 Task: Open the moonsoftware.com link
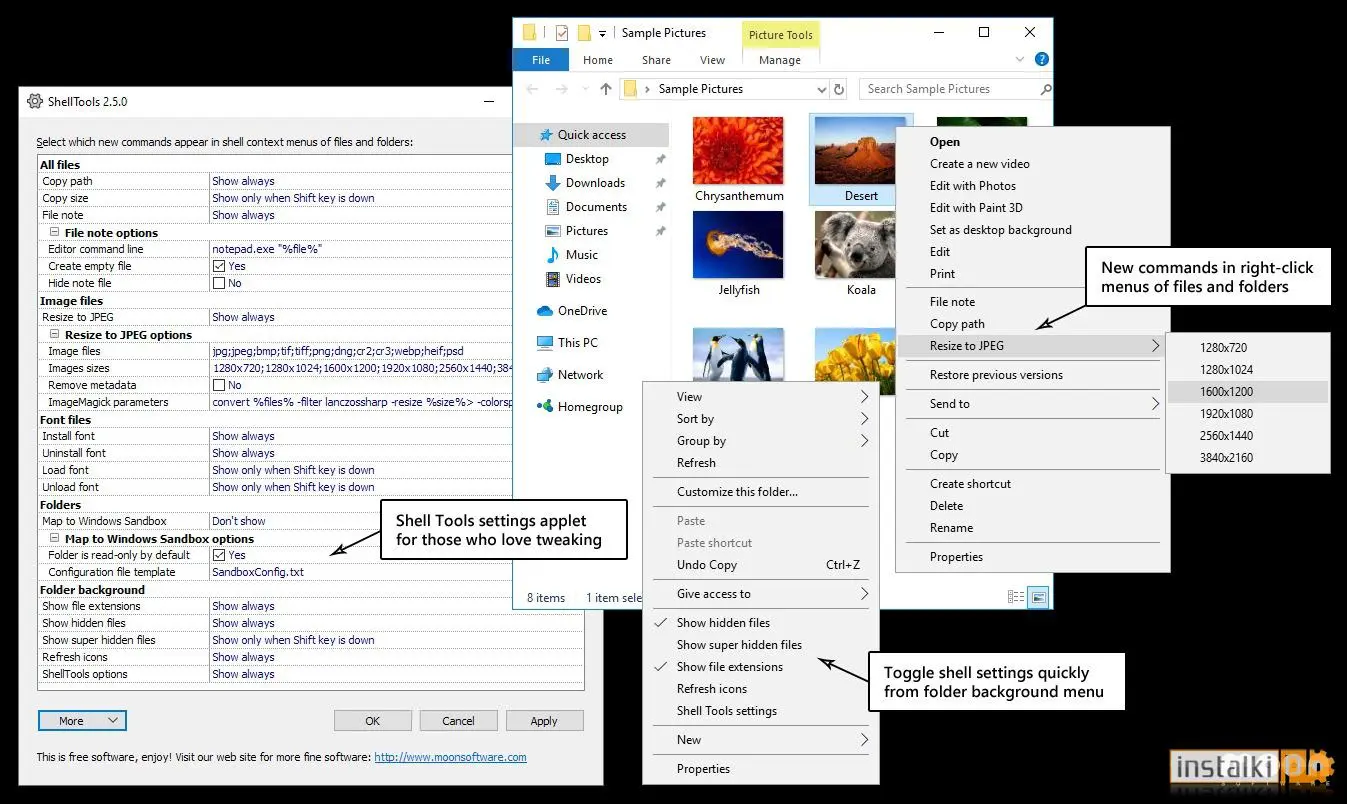[450, 757]
